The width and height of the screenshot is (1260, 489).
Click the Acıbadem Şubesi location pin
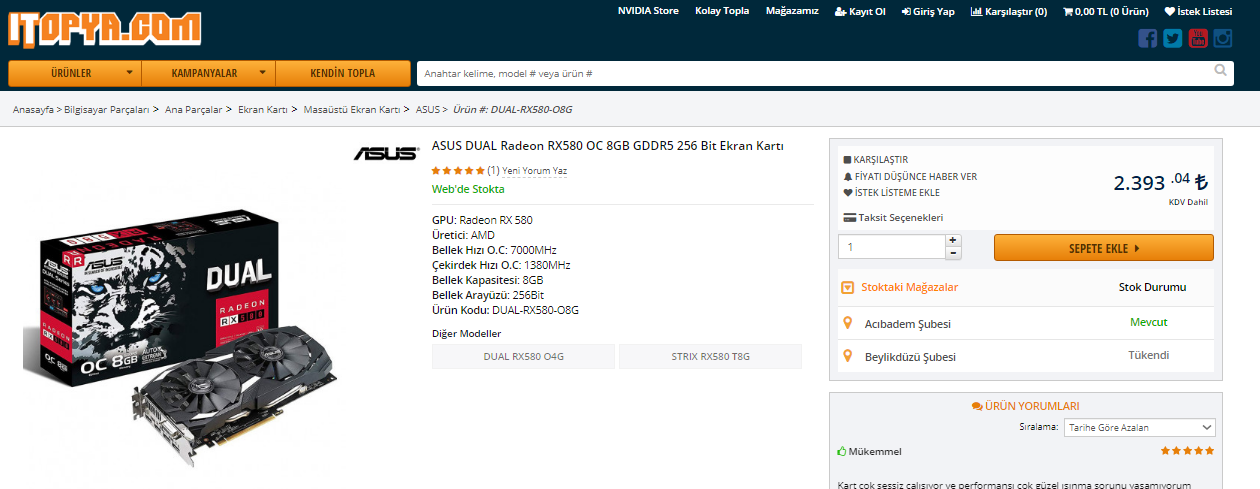click(848, 323)
